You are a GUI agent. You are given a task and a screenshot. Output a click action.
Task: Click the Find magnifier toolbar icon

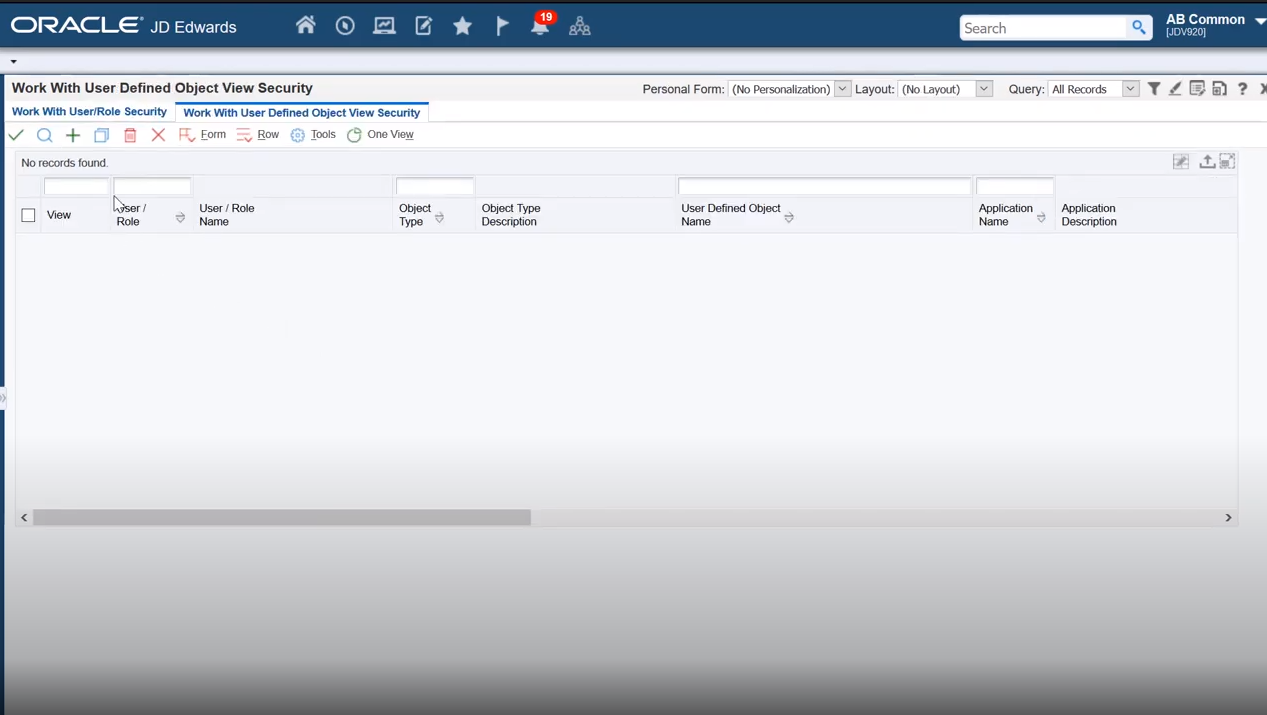44,135
